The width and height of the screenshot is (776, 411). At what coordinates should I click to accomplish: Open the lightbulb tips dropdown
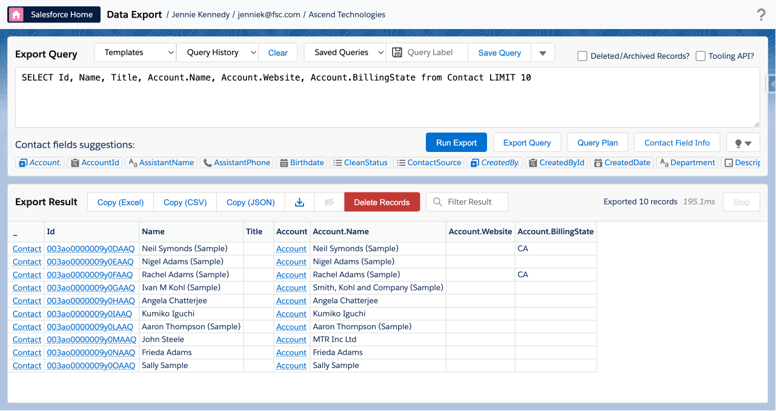743,143
